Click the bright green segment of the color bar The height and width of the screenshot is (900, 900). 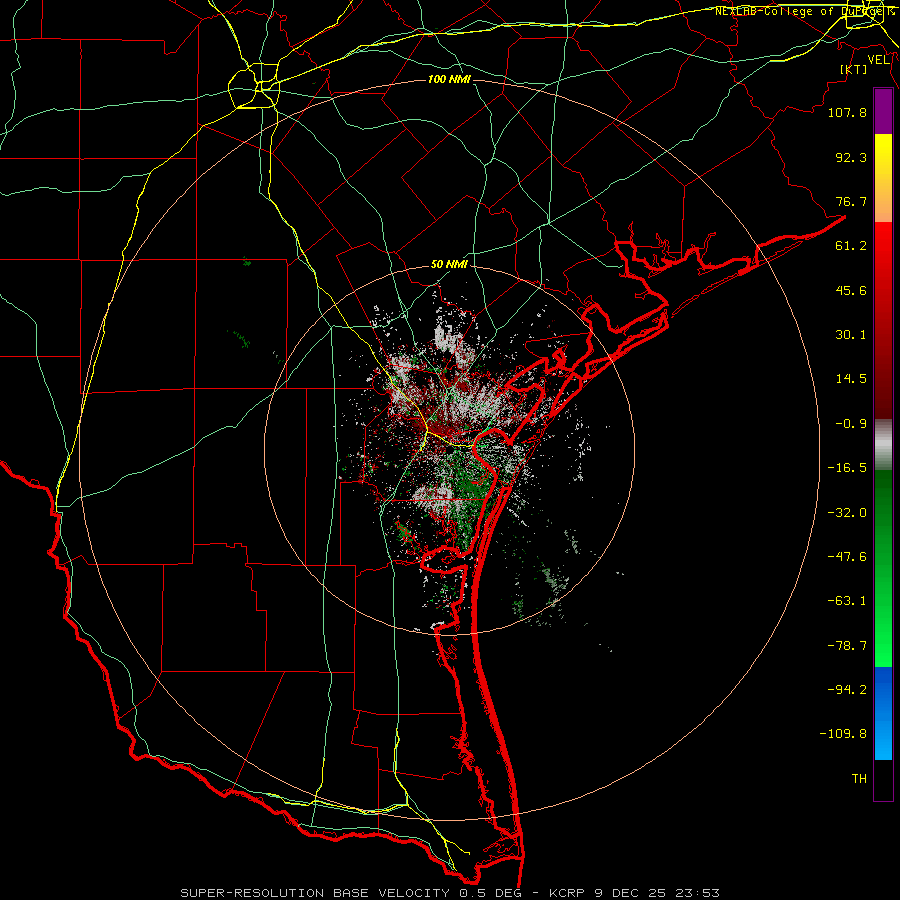[883, 568]
